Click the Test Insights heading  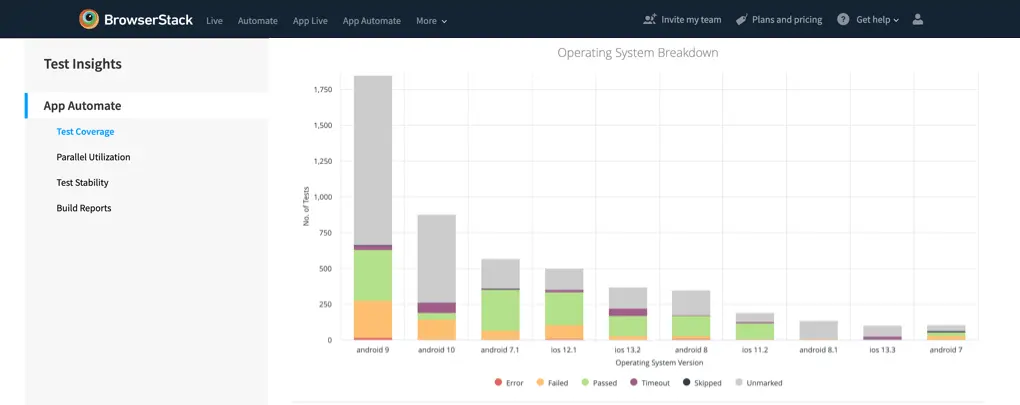(83, 64)
